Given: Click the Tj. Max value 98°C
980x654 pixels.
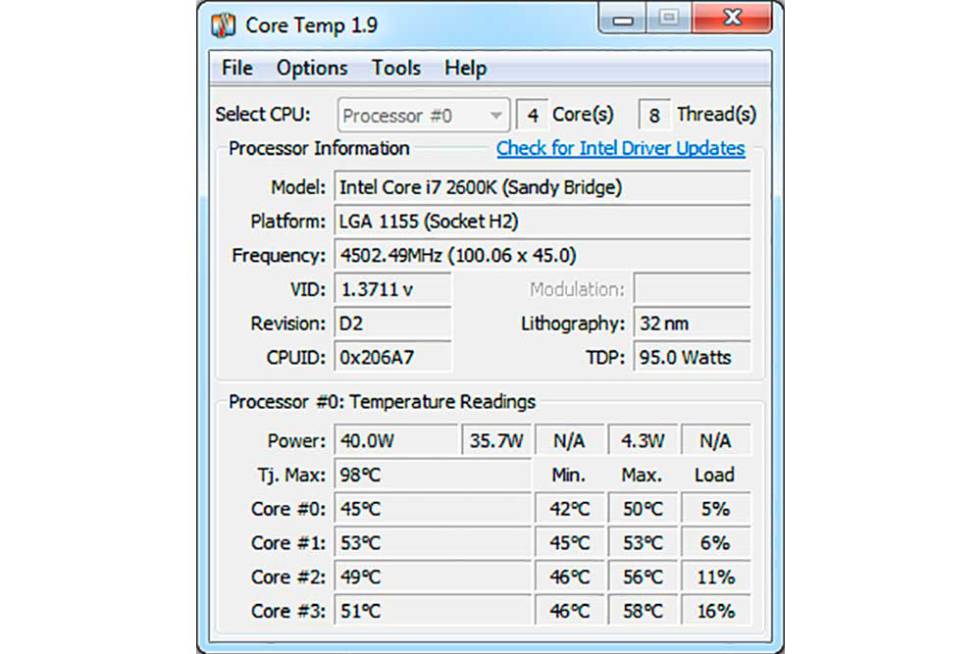Looking at the screenshot, I should coord(432,475).
